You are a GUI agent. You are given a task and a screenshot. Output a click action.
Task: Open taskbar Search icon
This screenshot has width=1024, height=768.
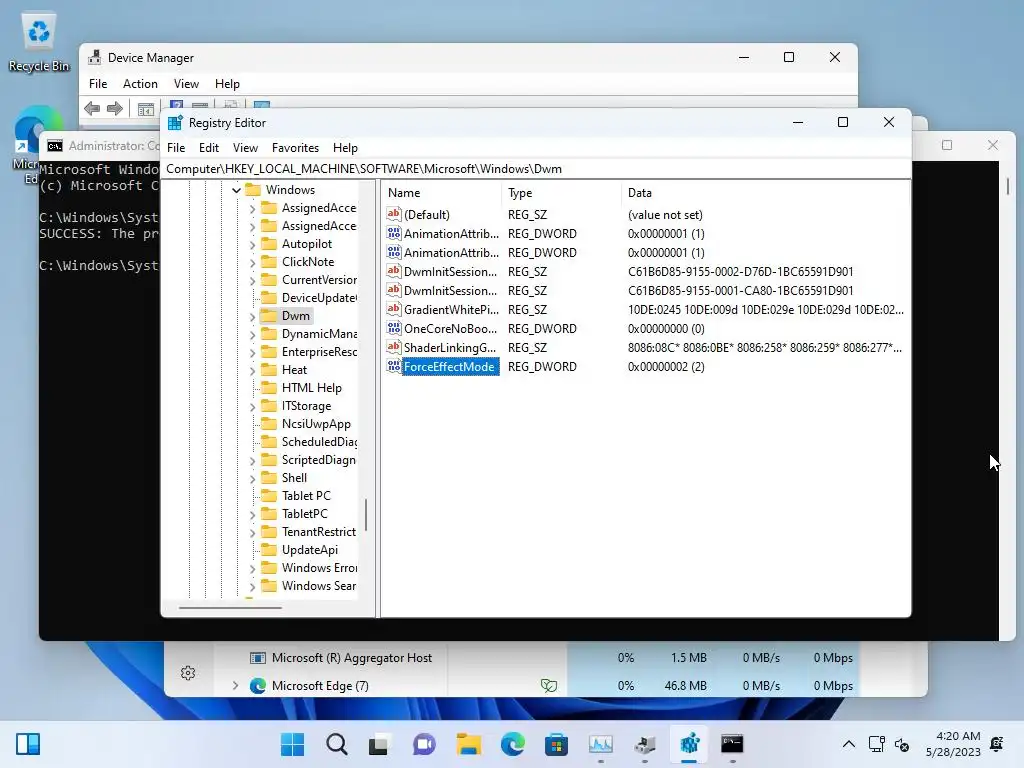pos(336,744)
